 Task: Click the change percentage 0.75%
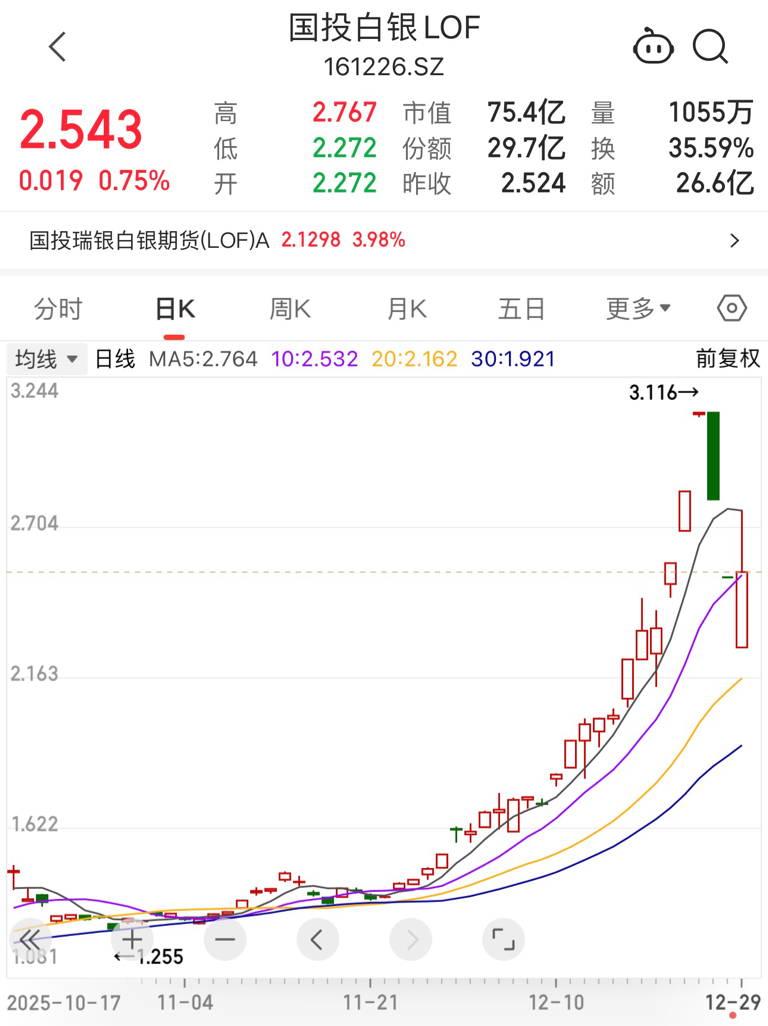click(x=134, y=181)
